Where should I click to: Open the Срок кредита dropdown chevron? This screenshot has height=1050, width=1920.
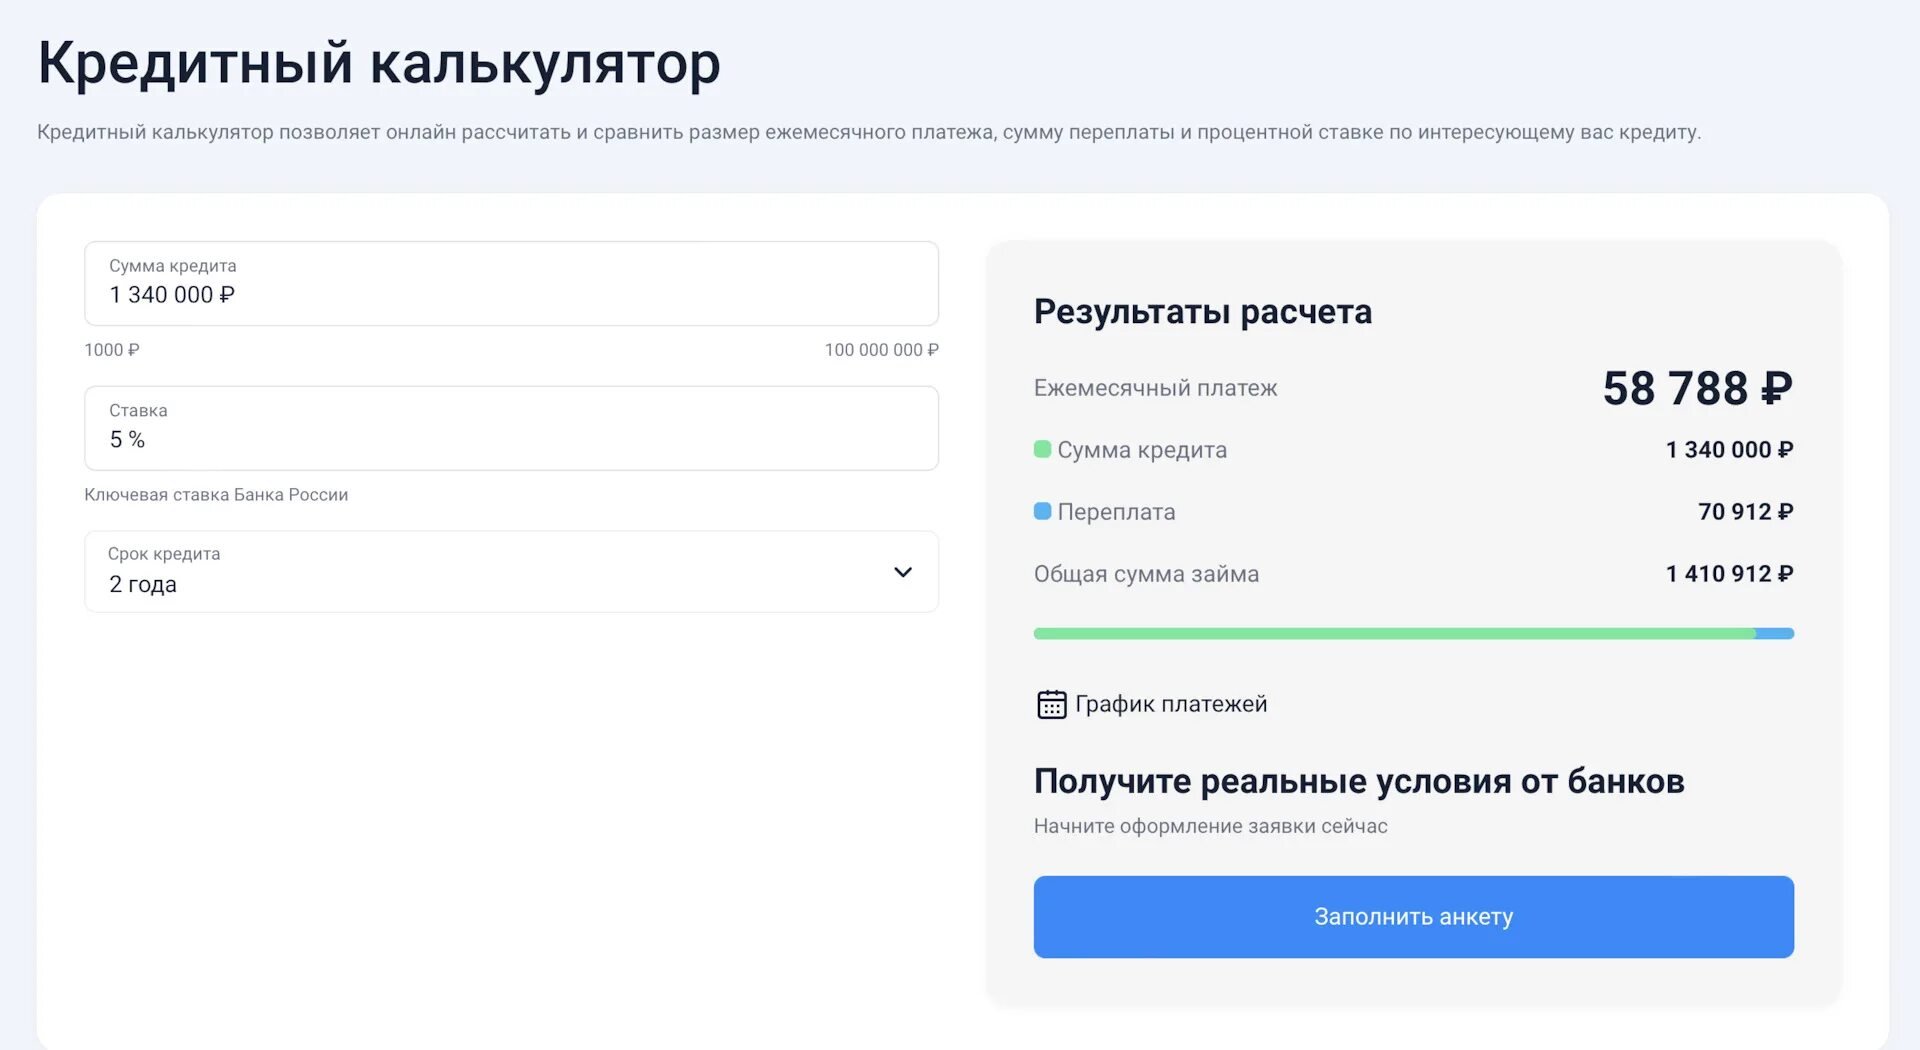click(x=902, y=572)
